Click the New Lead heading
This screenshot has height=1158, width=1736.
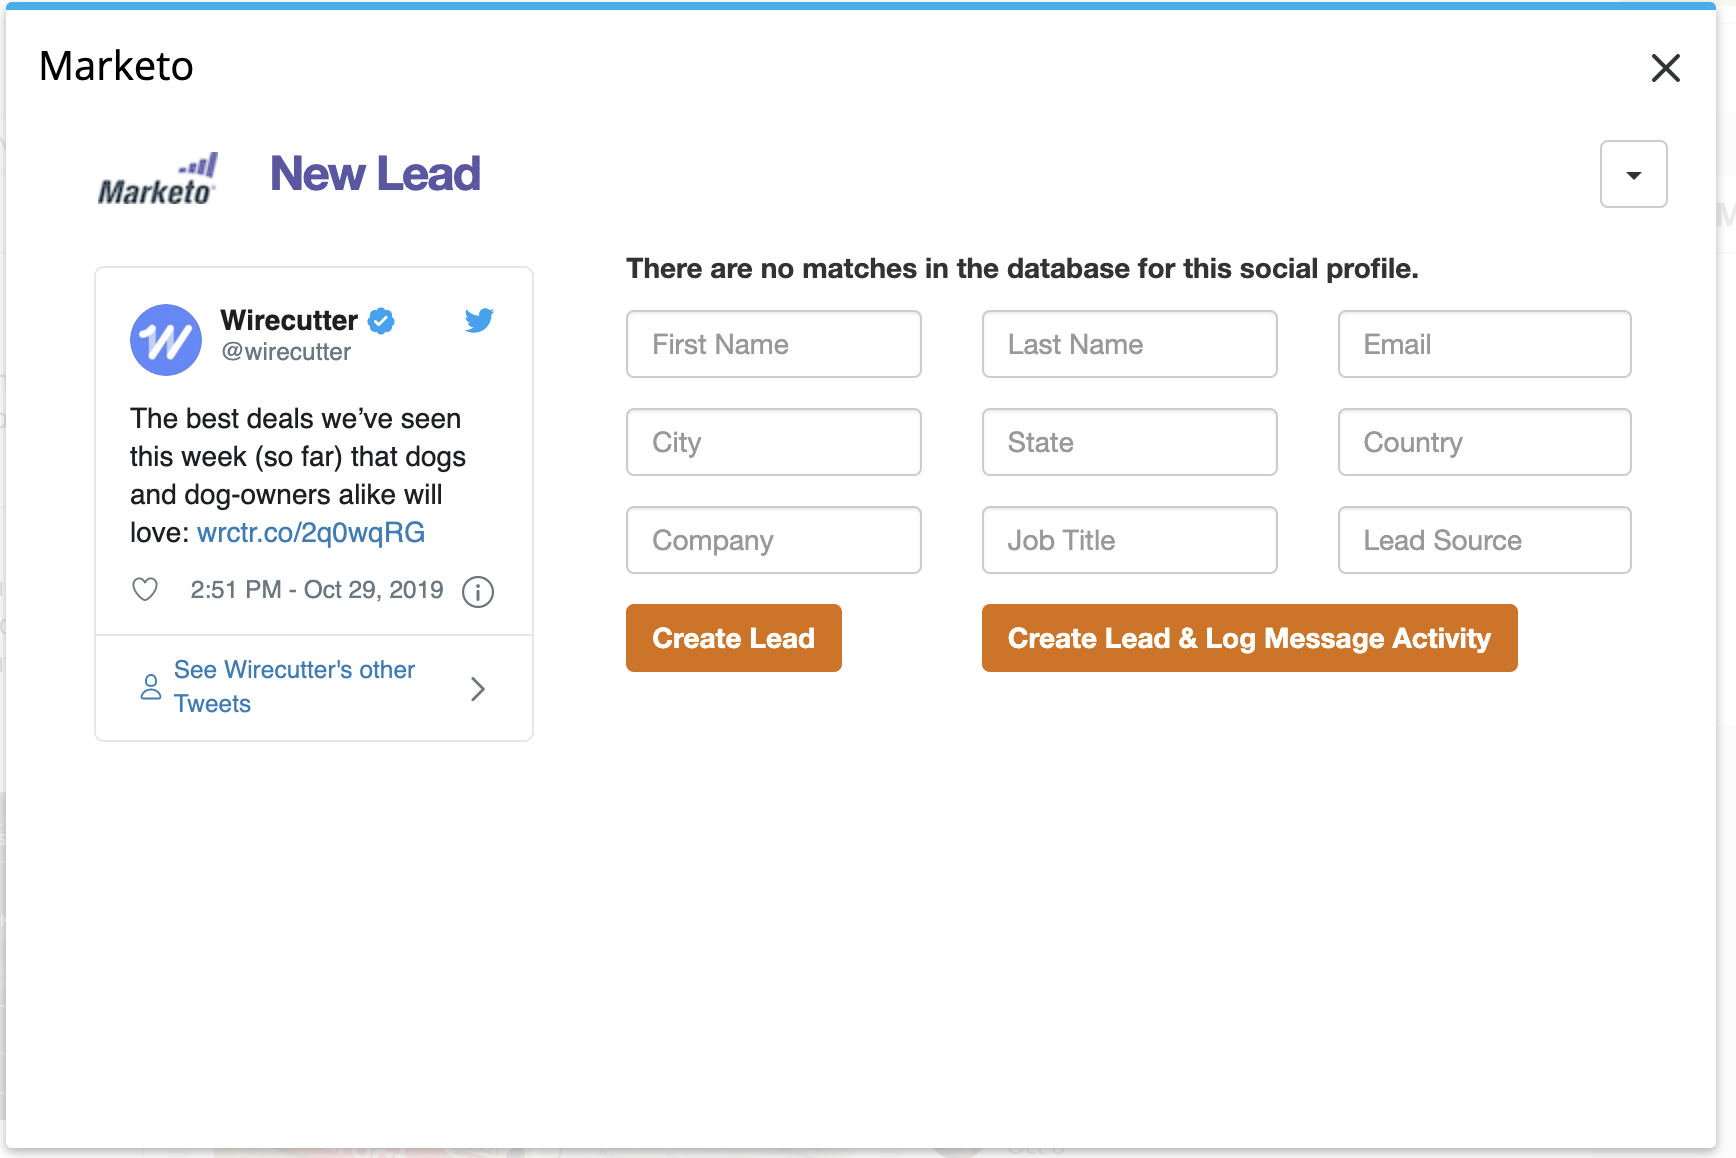click(x=375, y=174)
